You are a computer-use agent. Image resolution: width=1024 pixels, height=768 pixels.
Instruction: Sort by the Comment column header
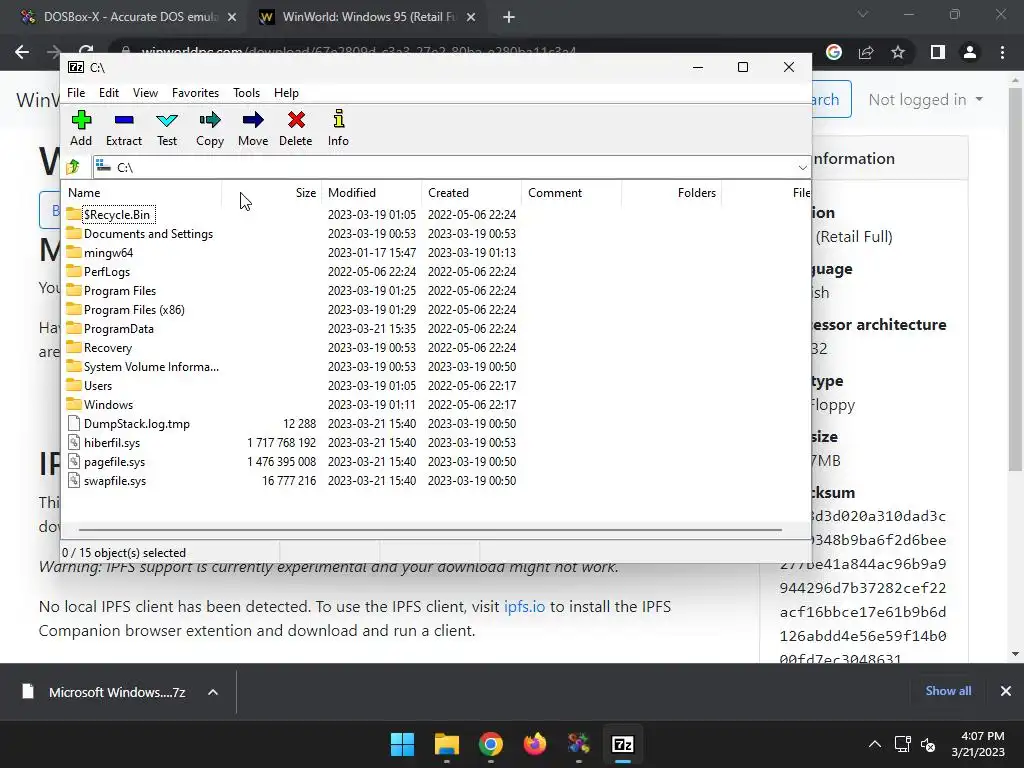[571, 193]
